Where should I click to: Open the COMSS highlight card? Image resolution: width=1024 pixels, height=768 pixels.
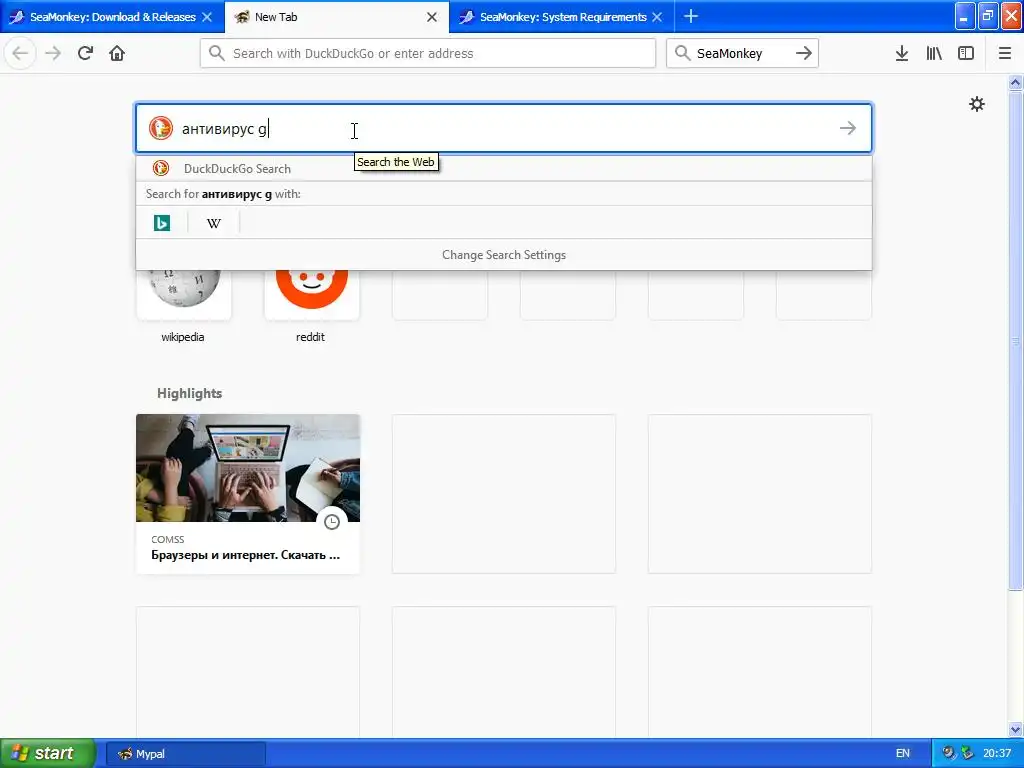click(248, 494)
